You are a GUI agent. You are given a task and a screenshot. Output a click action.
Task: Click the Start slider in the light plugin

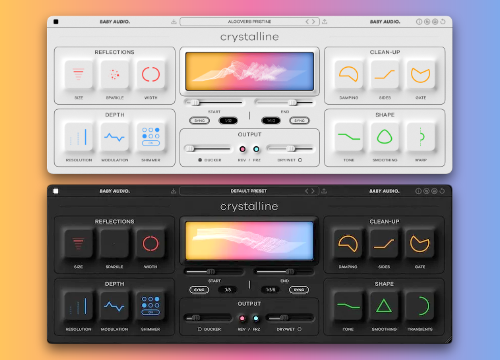[214, 102]
